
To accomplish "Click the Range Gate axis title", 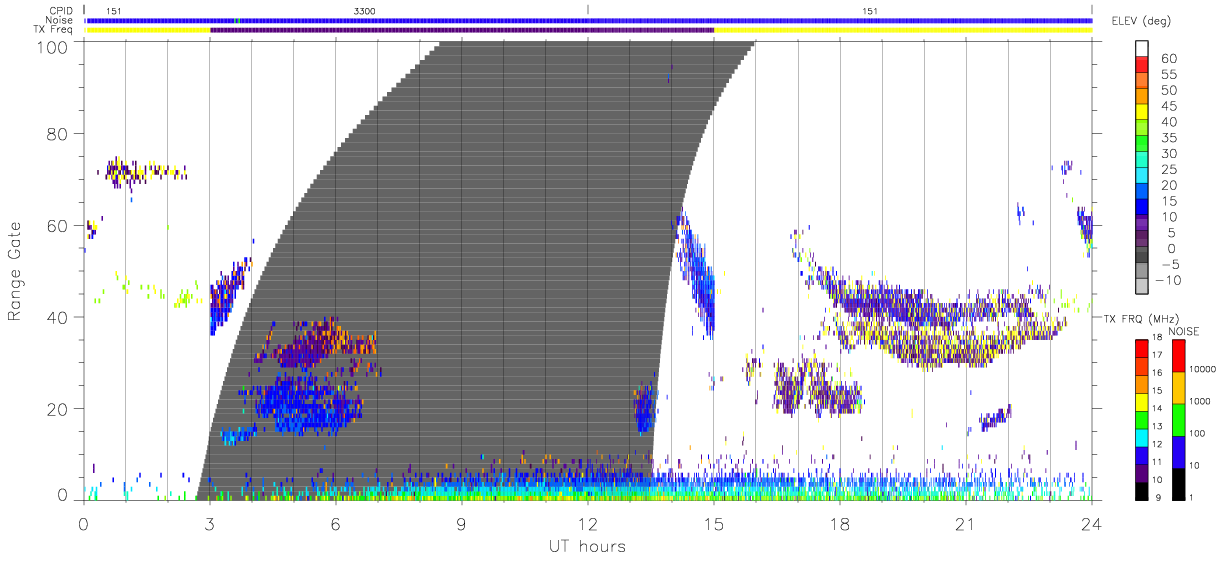I will [x=16, y=270].
